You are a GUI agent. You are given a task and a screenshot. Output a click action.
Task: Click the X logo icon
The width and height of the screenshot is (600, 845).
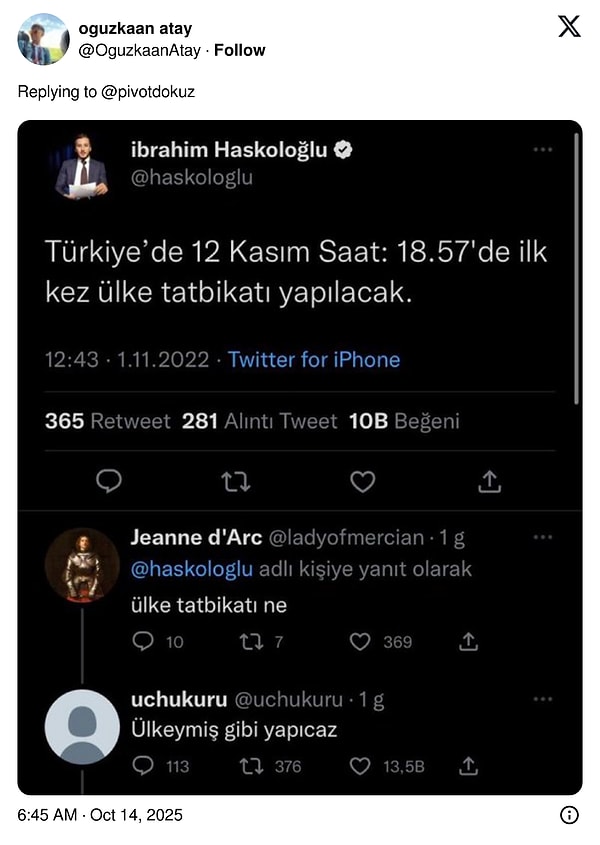coord(569,27)
